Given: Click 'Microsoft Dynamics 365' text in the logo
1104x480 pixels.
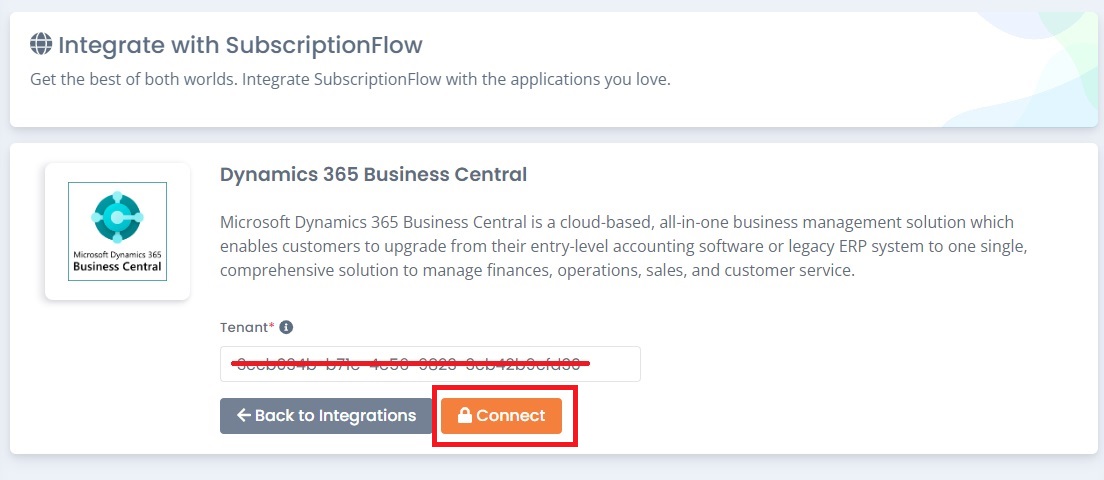Looking at the screenshot, I should 117,254.
